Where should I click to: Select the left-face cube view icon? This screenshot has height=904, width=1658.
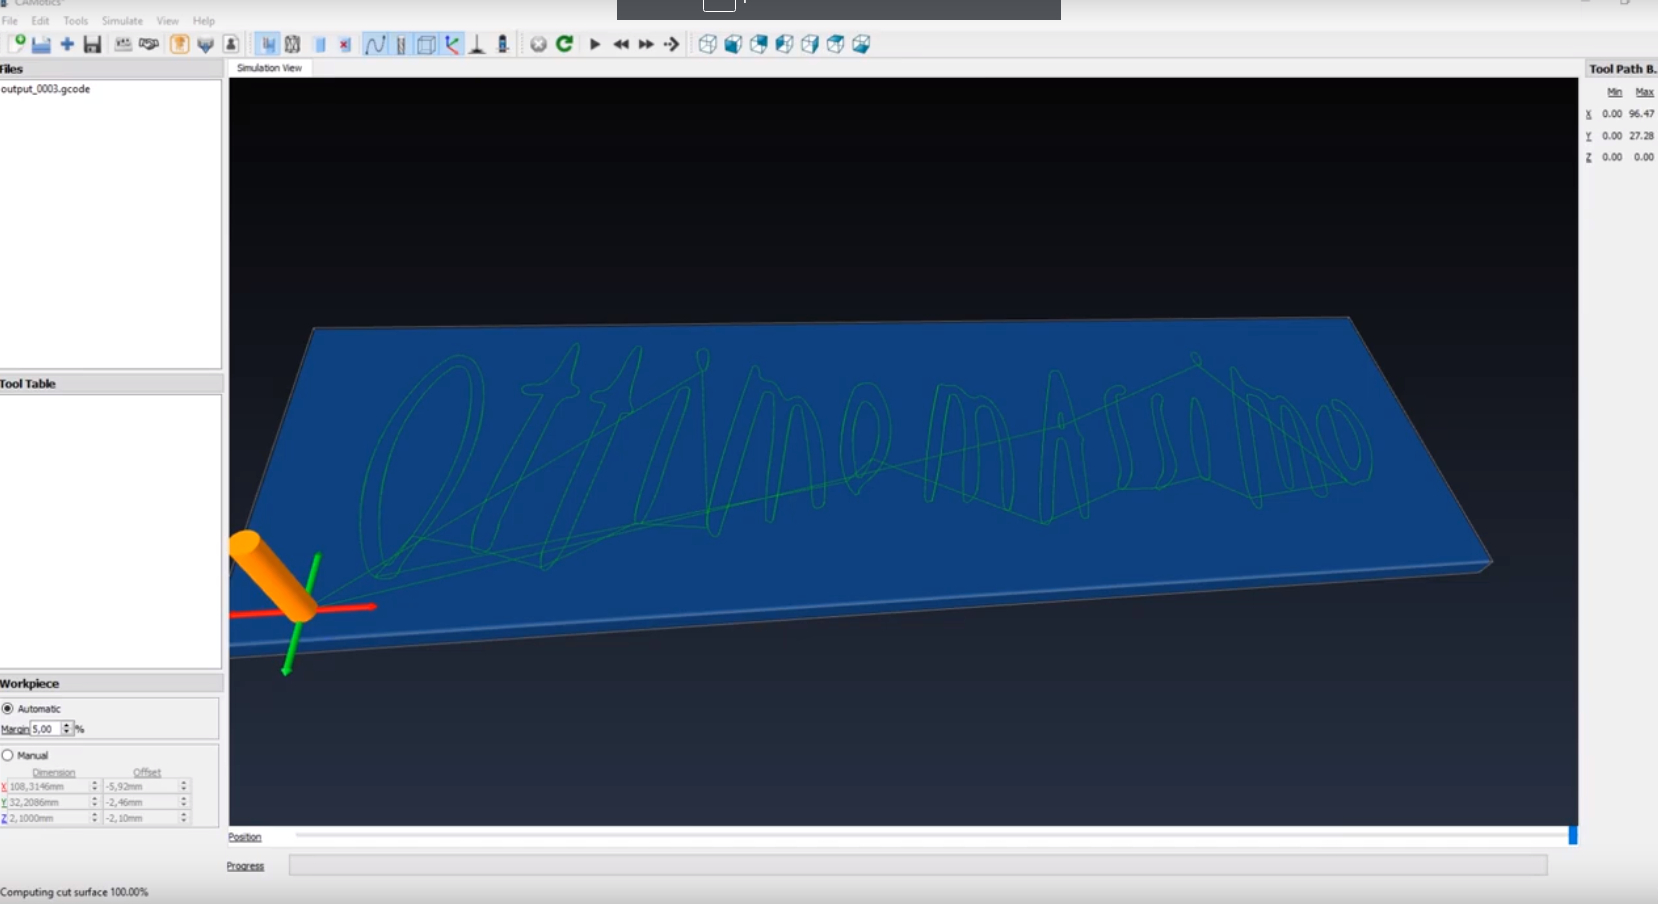pyautogui.click(x=784, y=44)
